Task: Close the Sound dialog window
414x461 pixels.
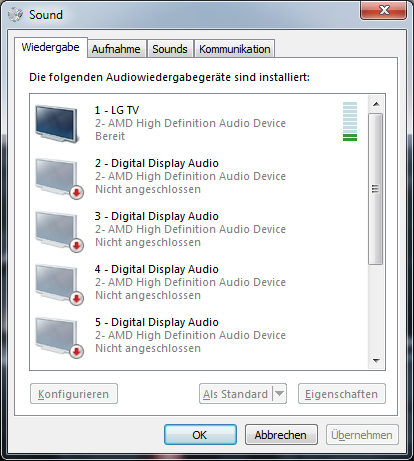Action: pos(384,10)
